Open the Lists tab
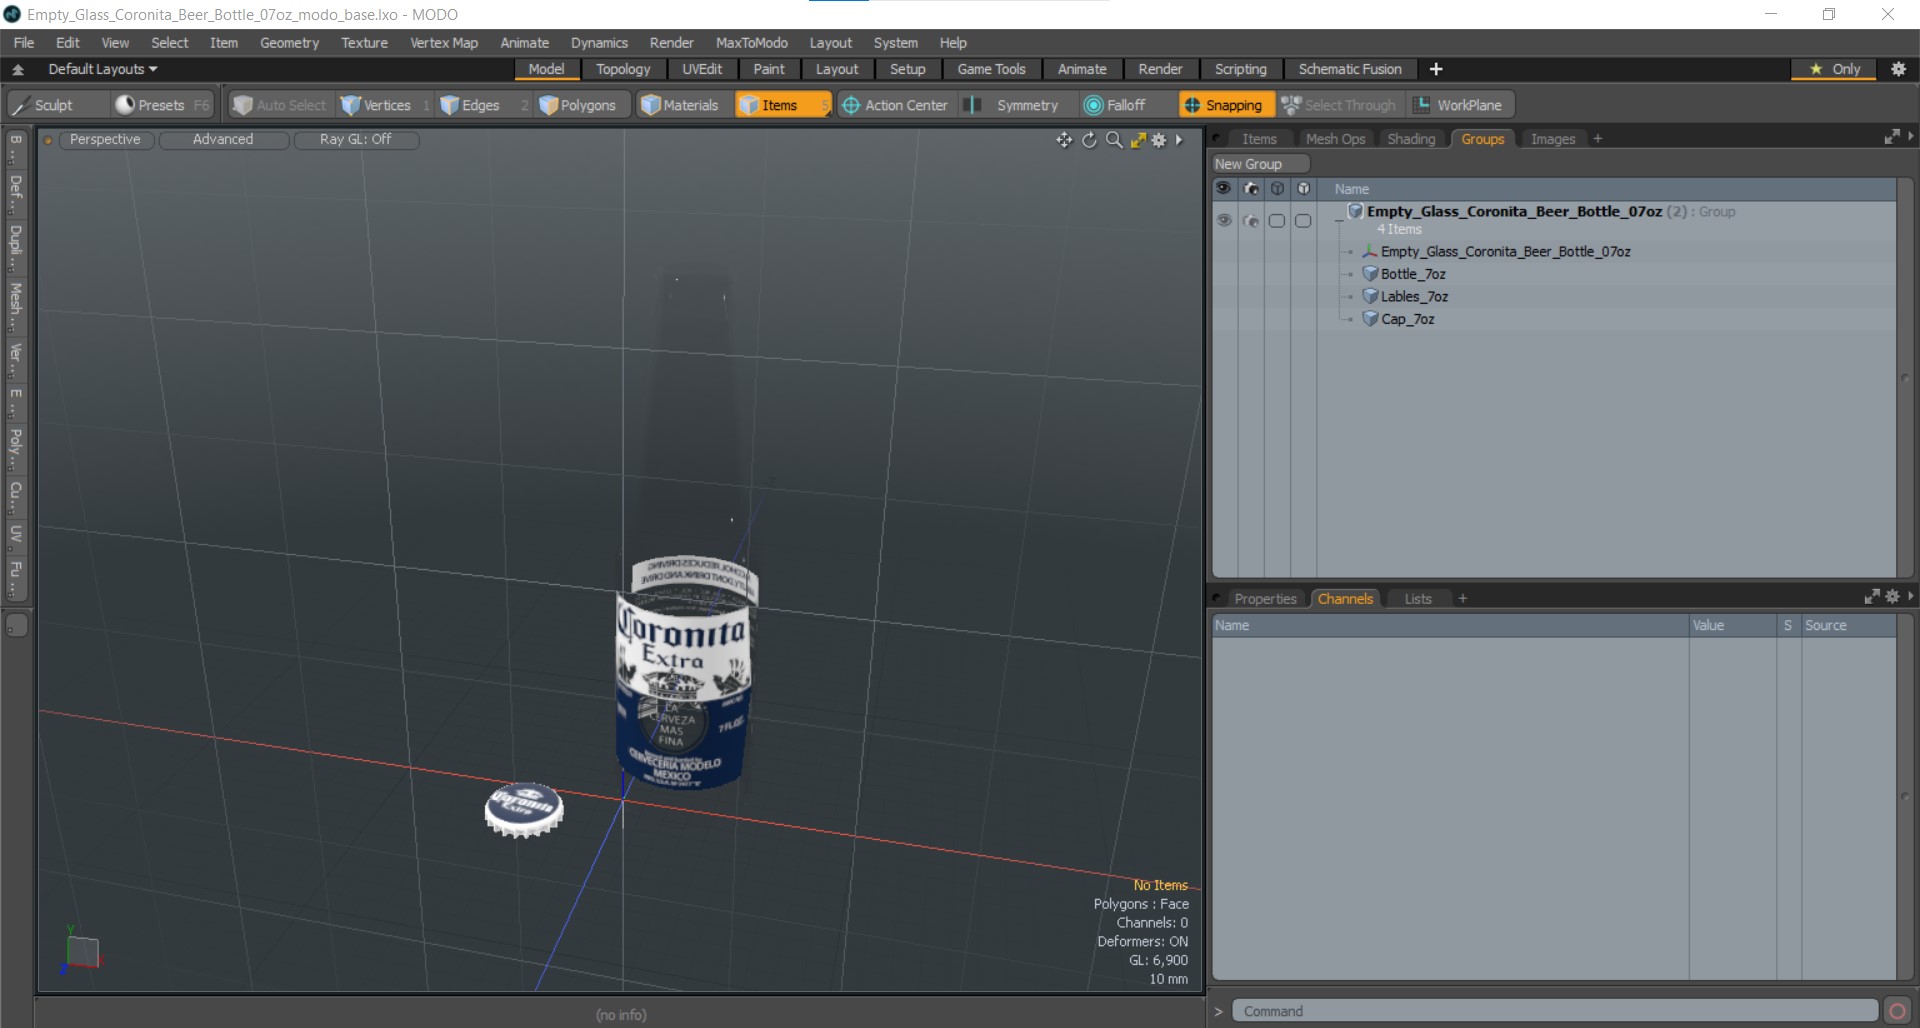This screenshot has height=1028, width=1920. 1418,599
